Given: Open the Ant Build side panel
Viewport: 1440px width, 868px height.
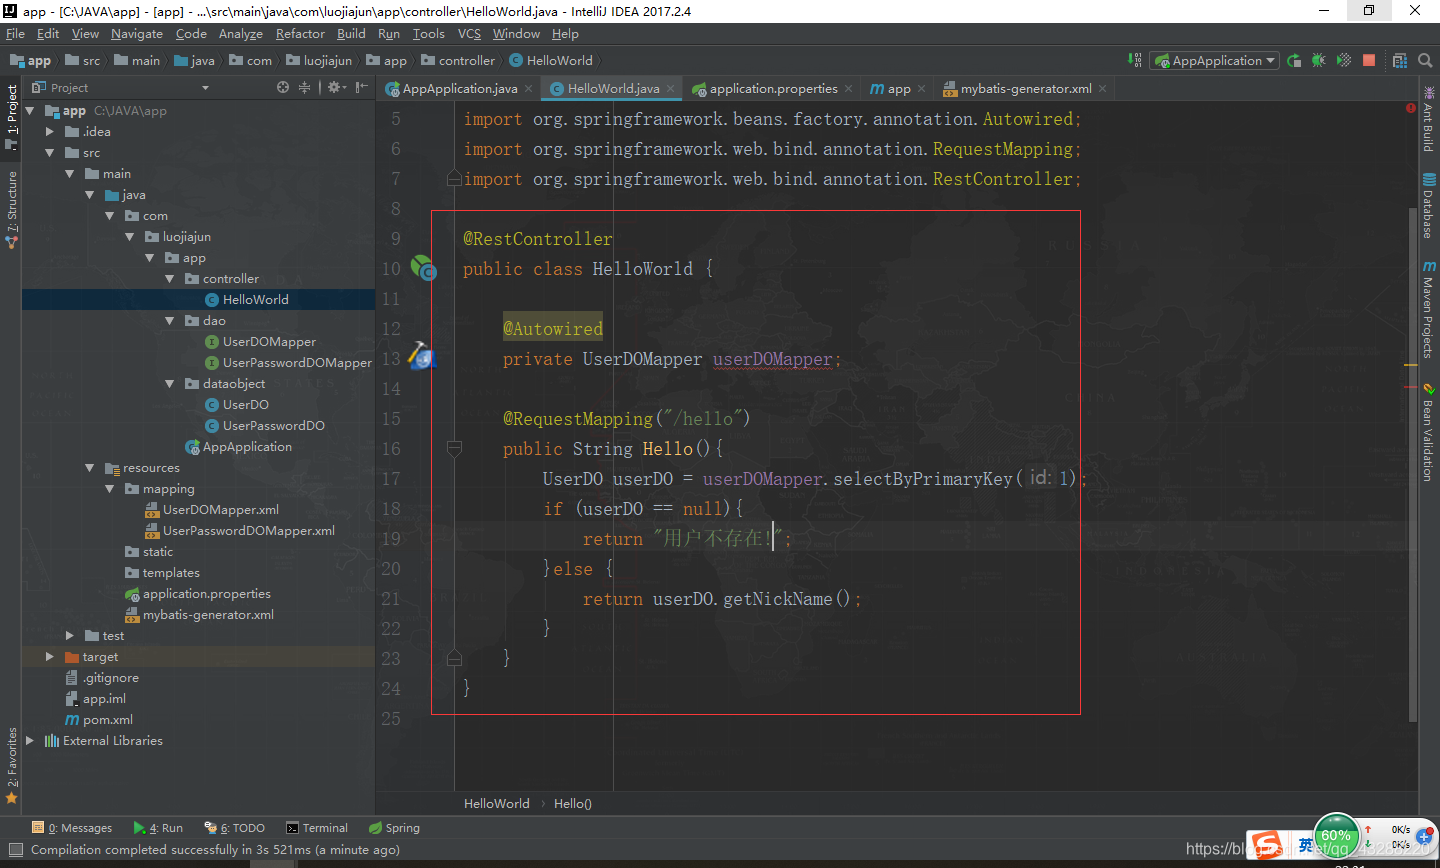Looking at the screenshot, I should tap(1428, 118).
